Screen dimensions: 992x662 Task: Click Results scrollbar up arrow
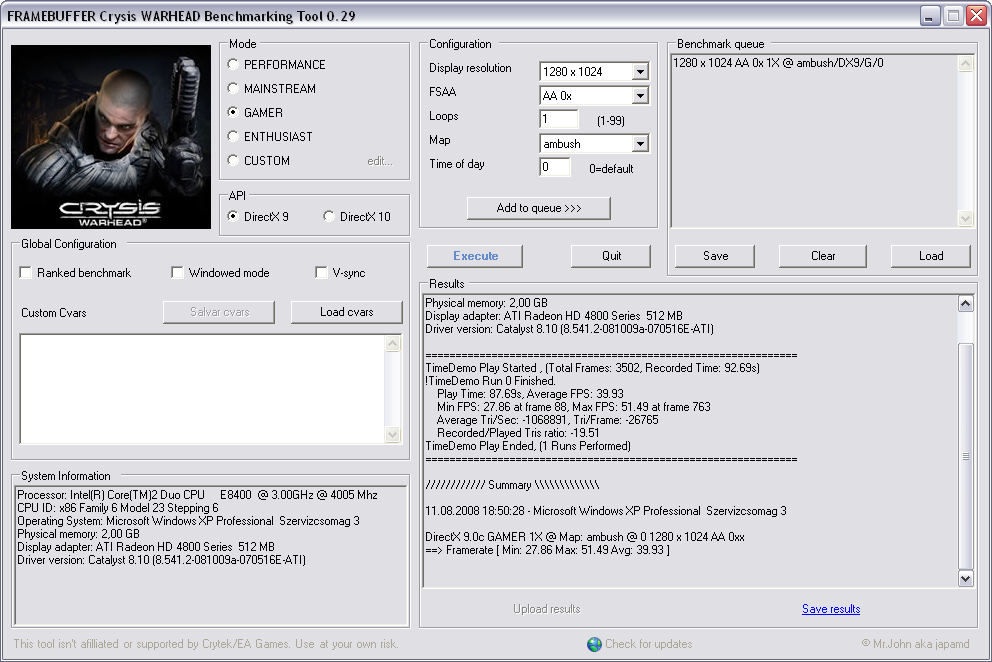[965, 304]
